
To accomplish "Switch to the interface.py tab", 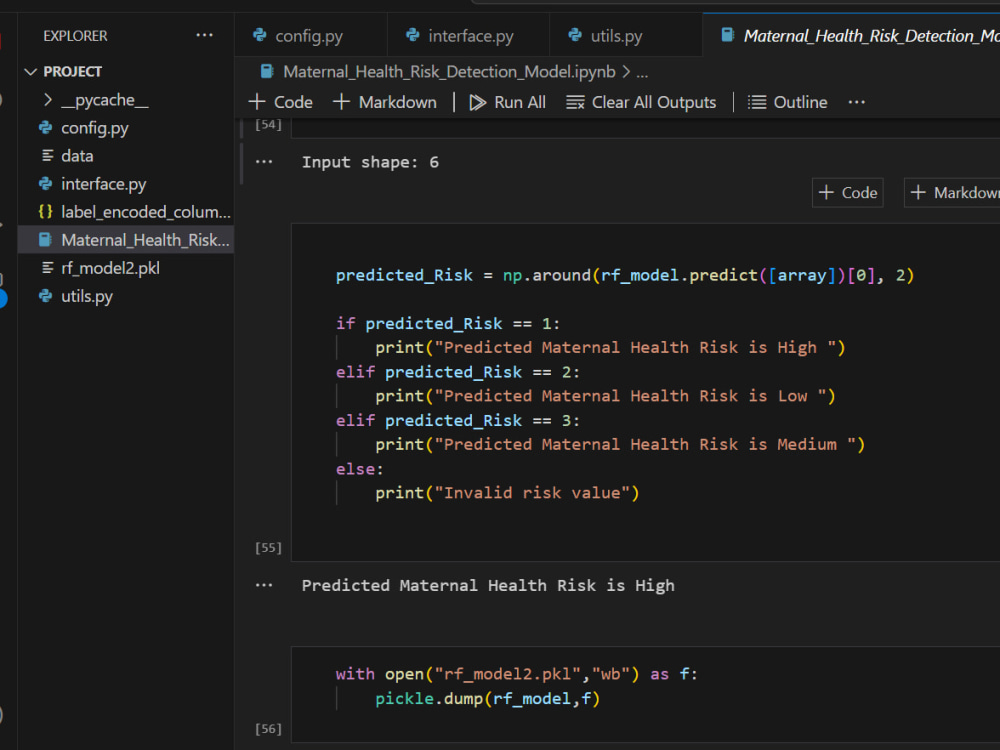I will [471, 36].
